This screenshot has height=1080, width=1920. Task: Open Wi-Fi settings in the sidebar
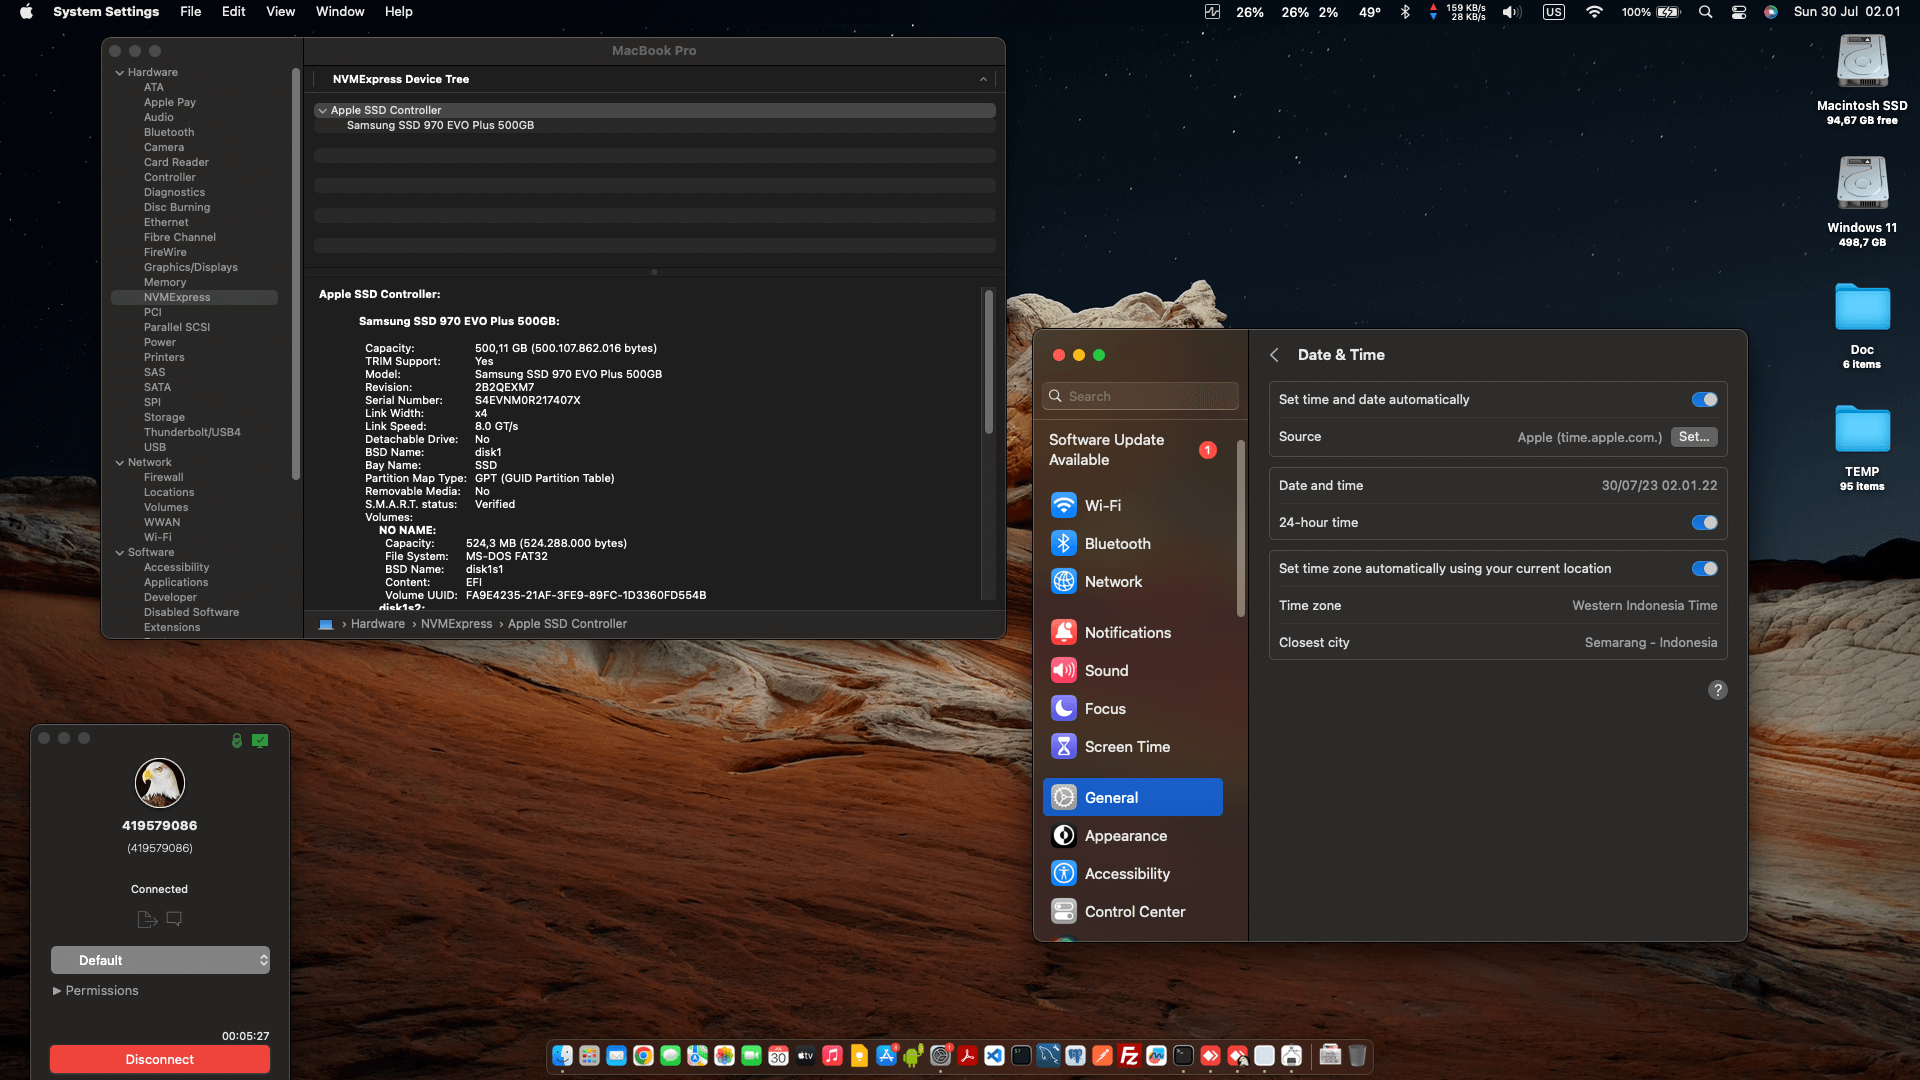[1133, 506]
